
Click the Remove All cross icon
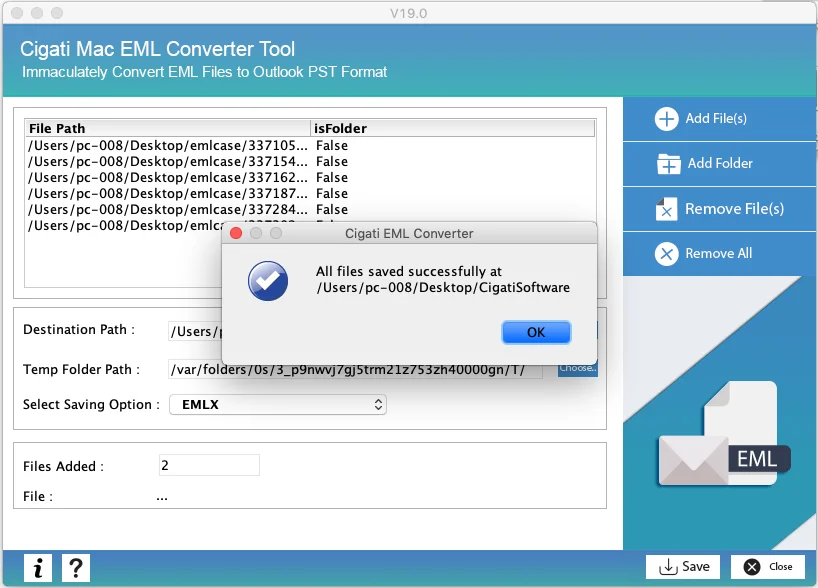(666, 254)
